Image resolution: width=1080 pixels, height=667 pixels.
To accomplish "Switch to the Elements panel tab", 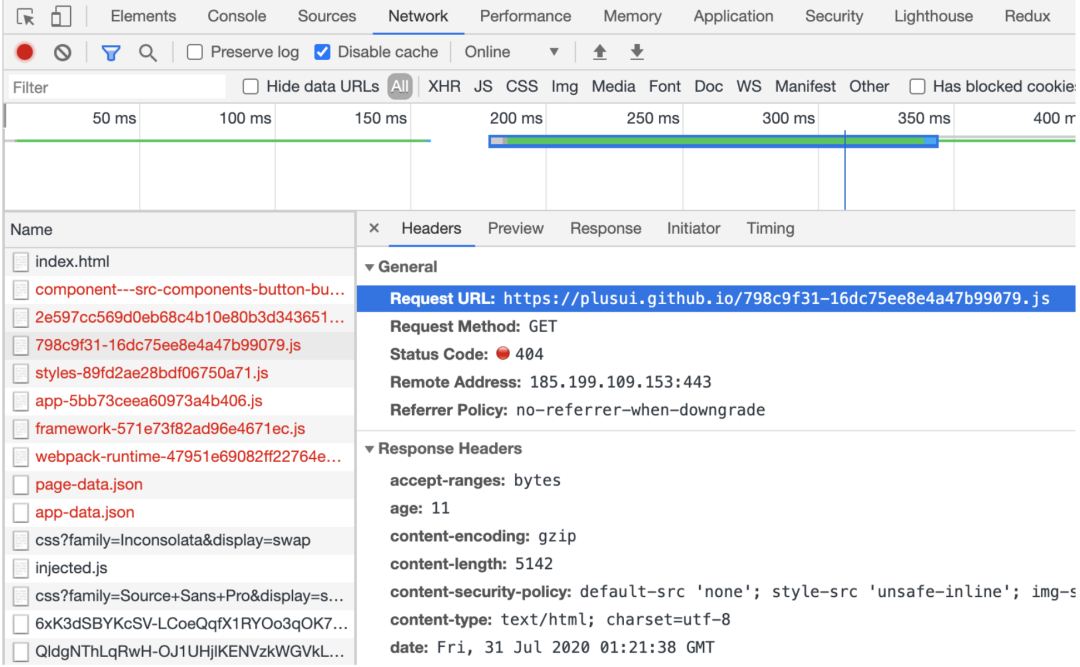I will click(143, 16).
